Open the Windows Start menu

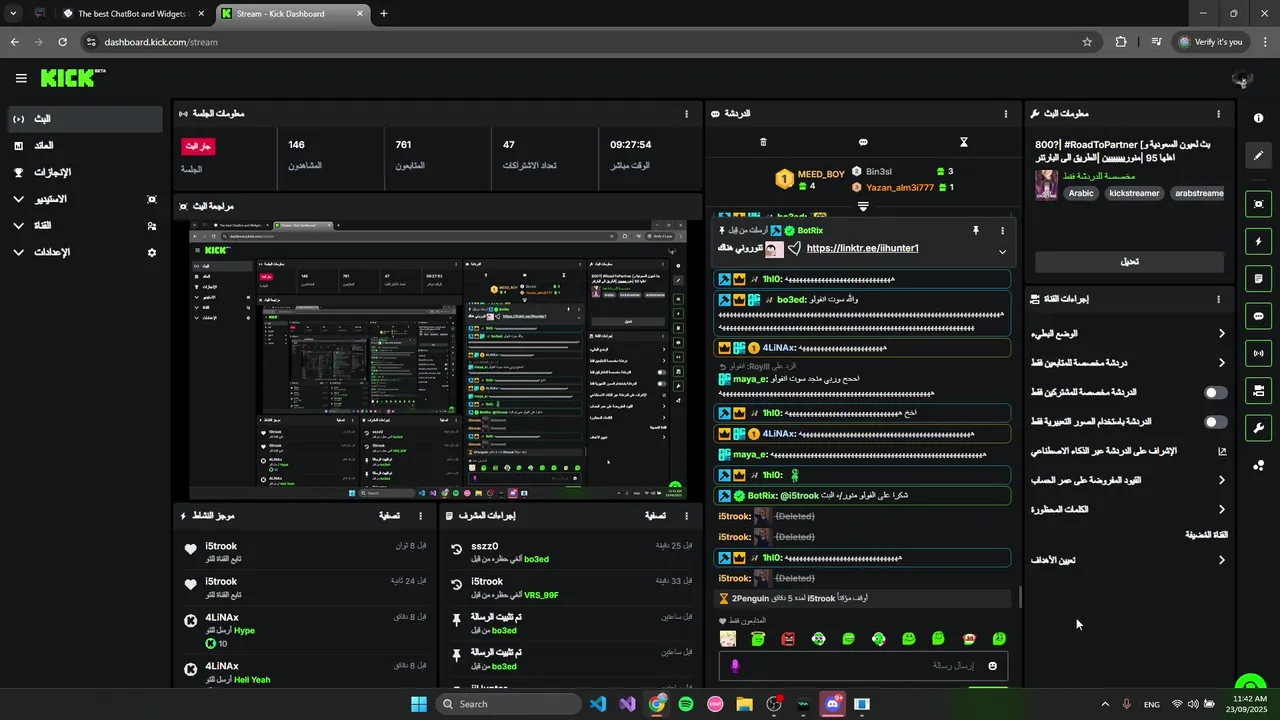coord(418,704)
